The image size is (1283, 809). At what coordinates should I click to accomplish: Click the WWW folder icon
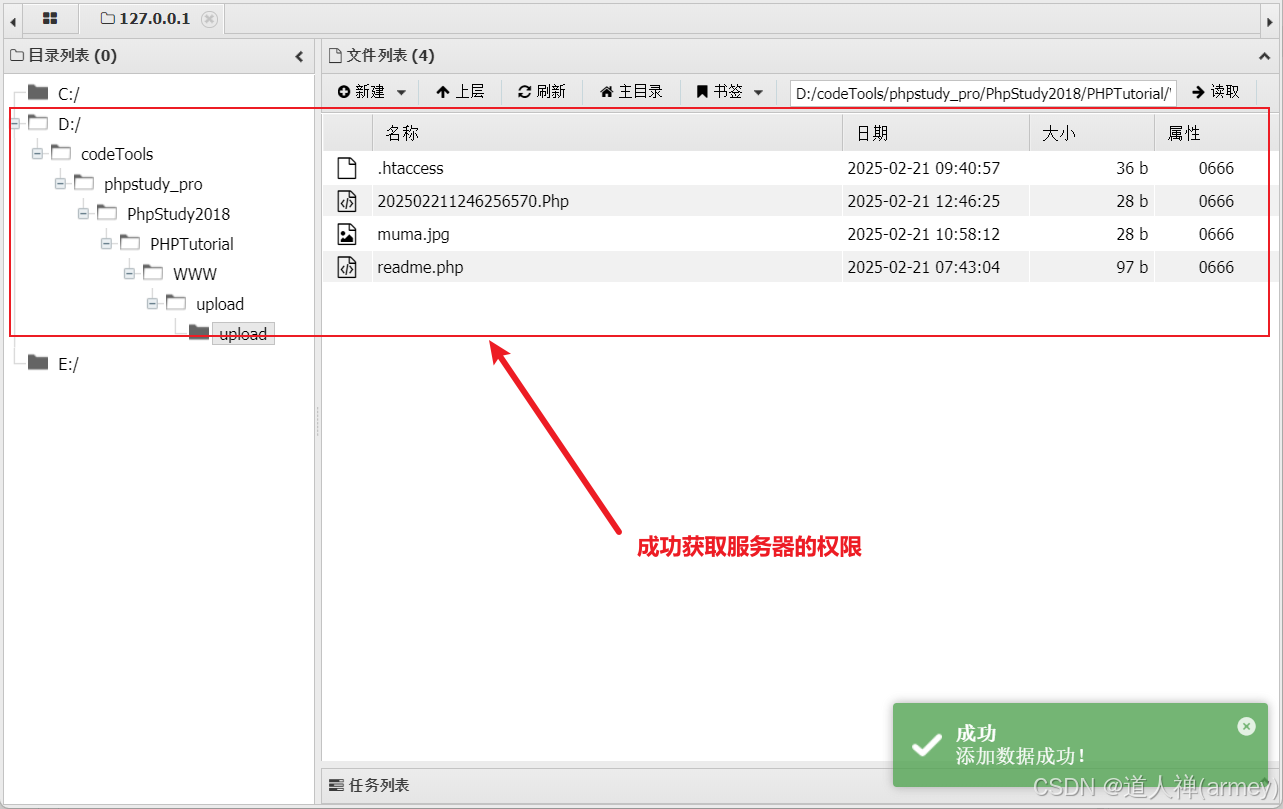click(153, 272)
